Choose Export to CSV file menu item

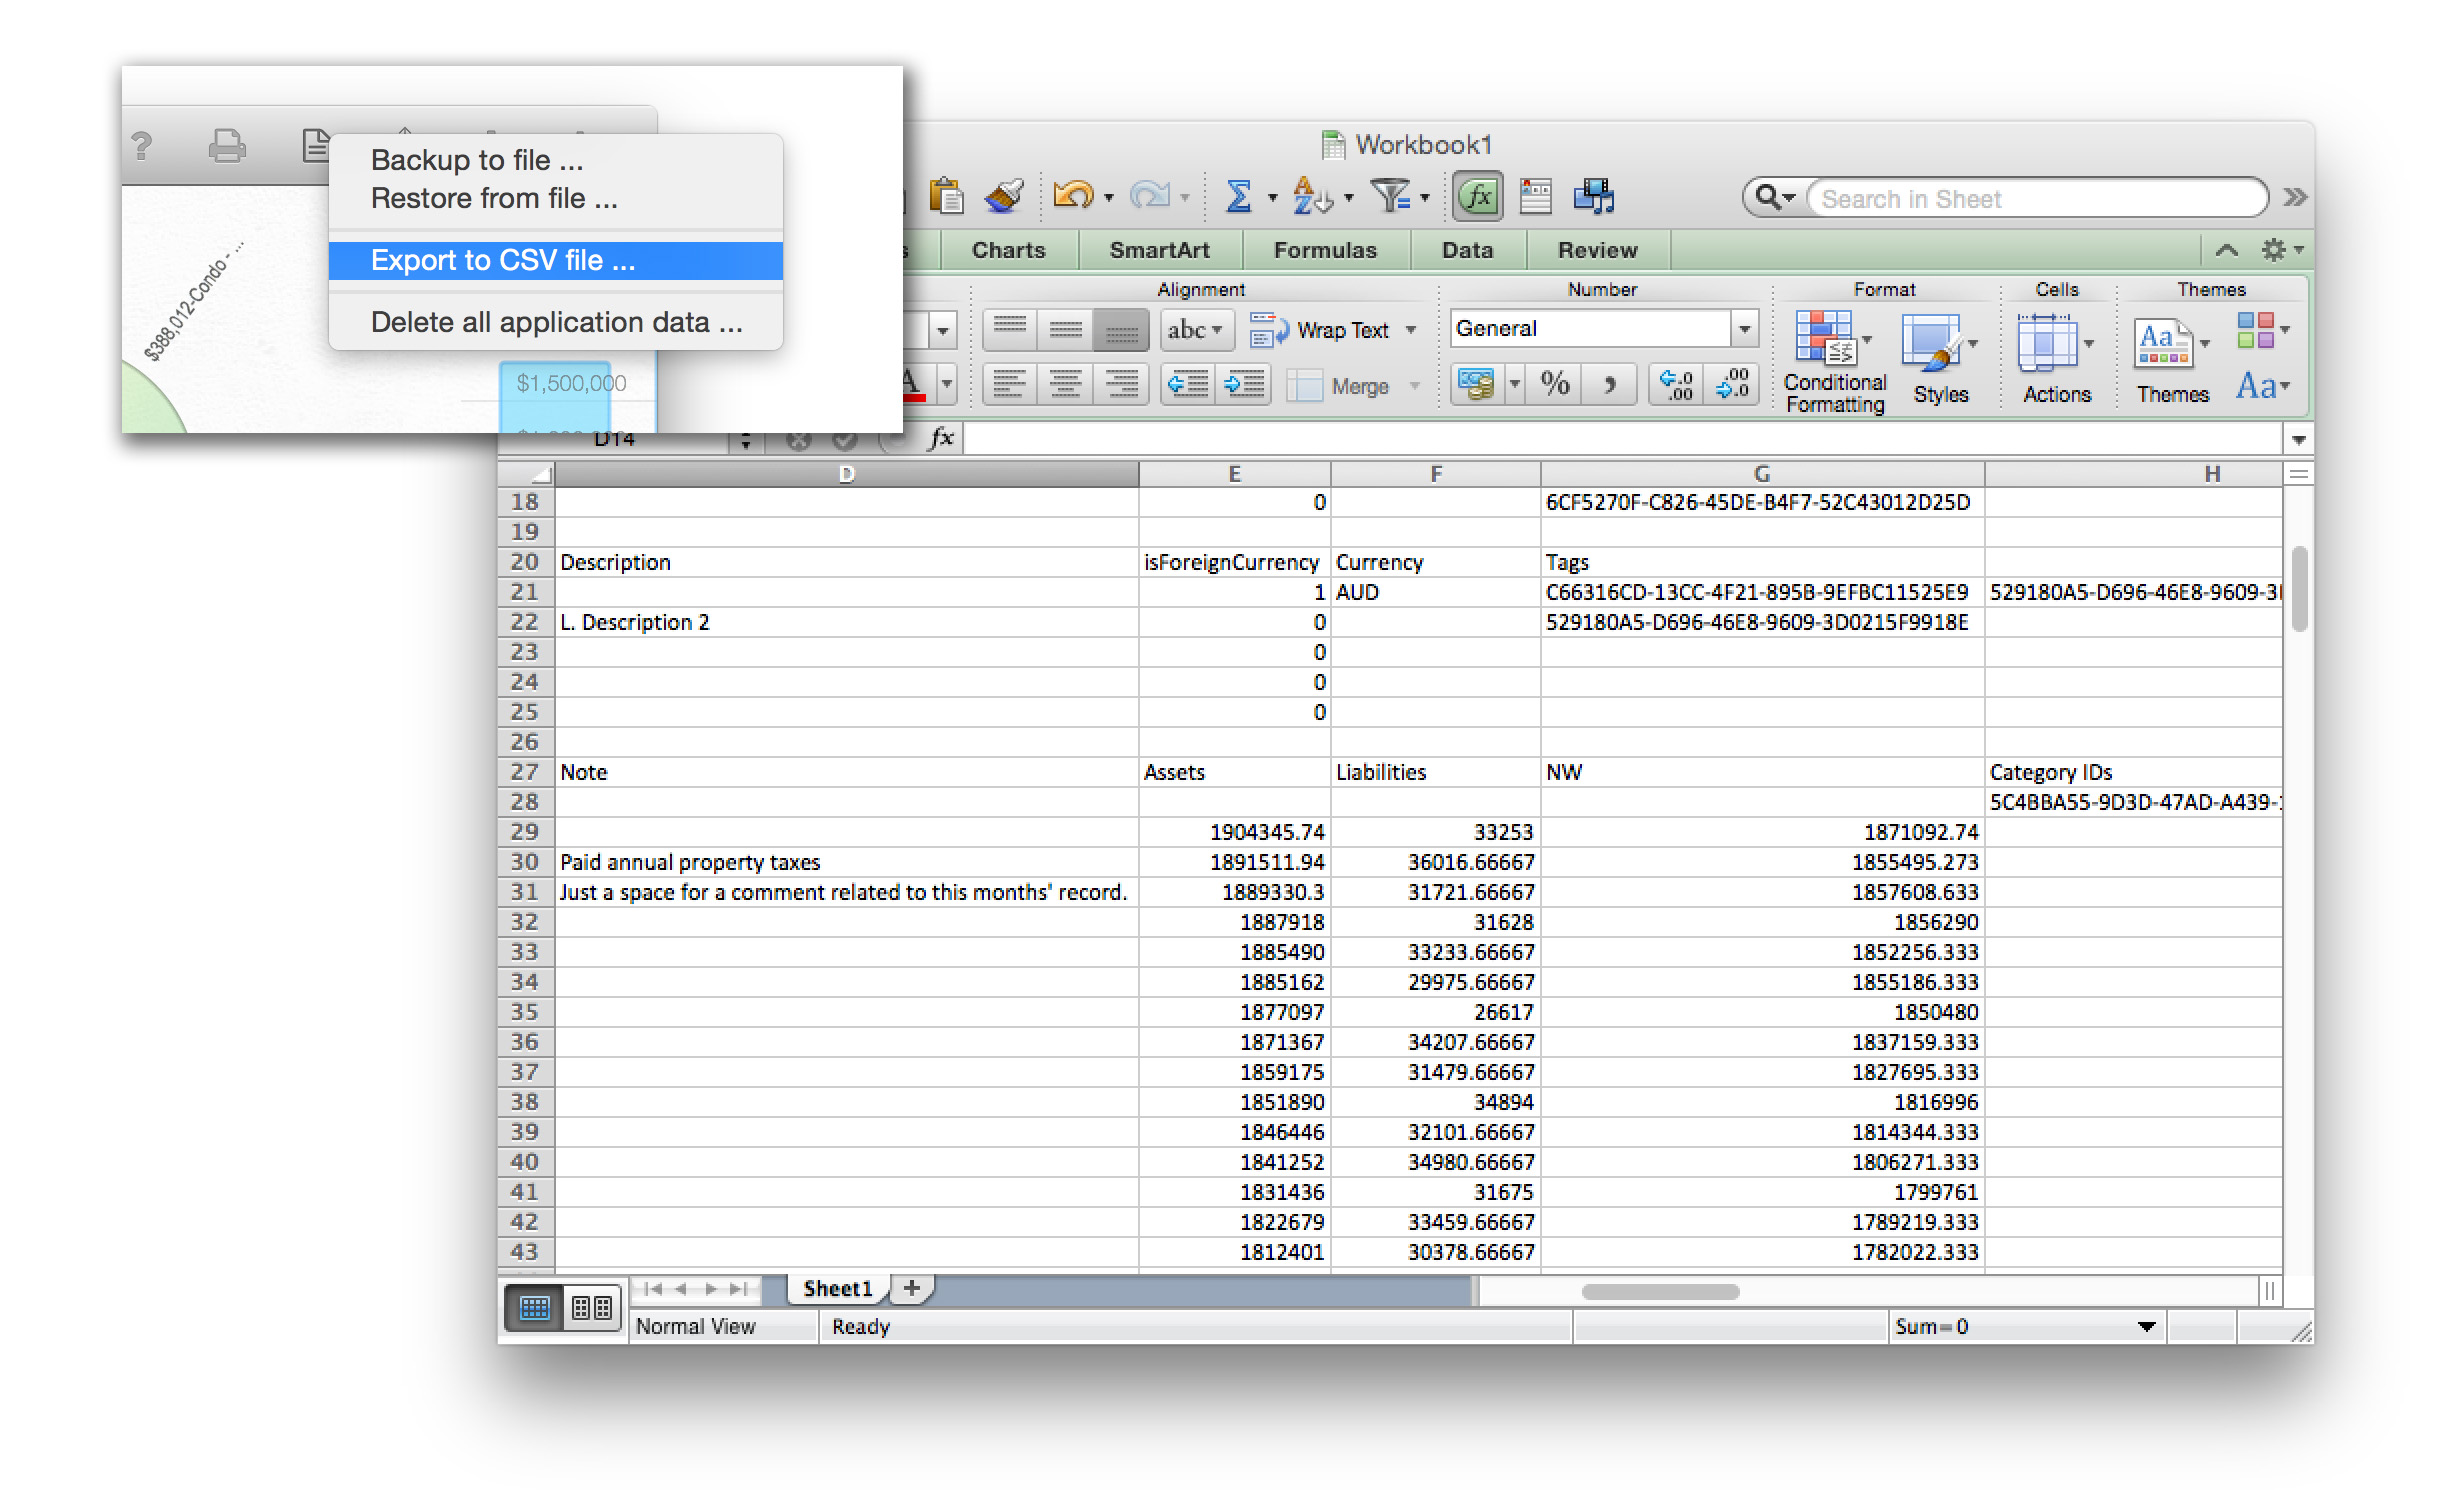556,260
